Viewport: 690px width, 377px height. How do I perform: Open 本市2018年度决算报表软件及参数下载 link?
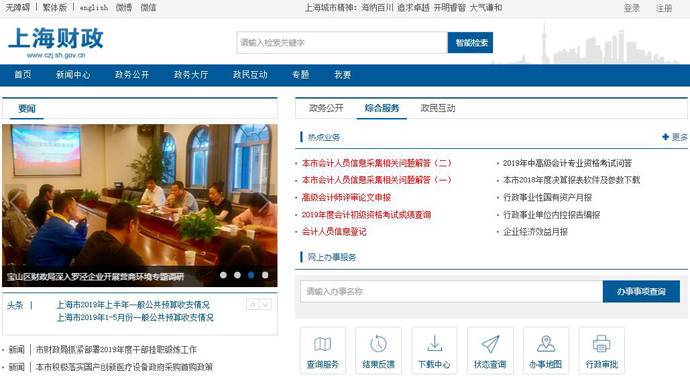571,180
